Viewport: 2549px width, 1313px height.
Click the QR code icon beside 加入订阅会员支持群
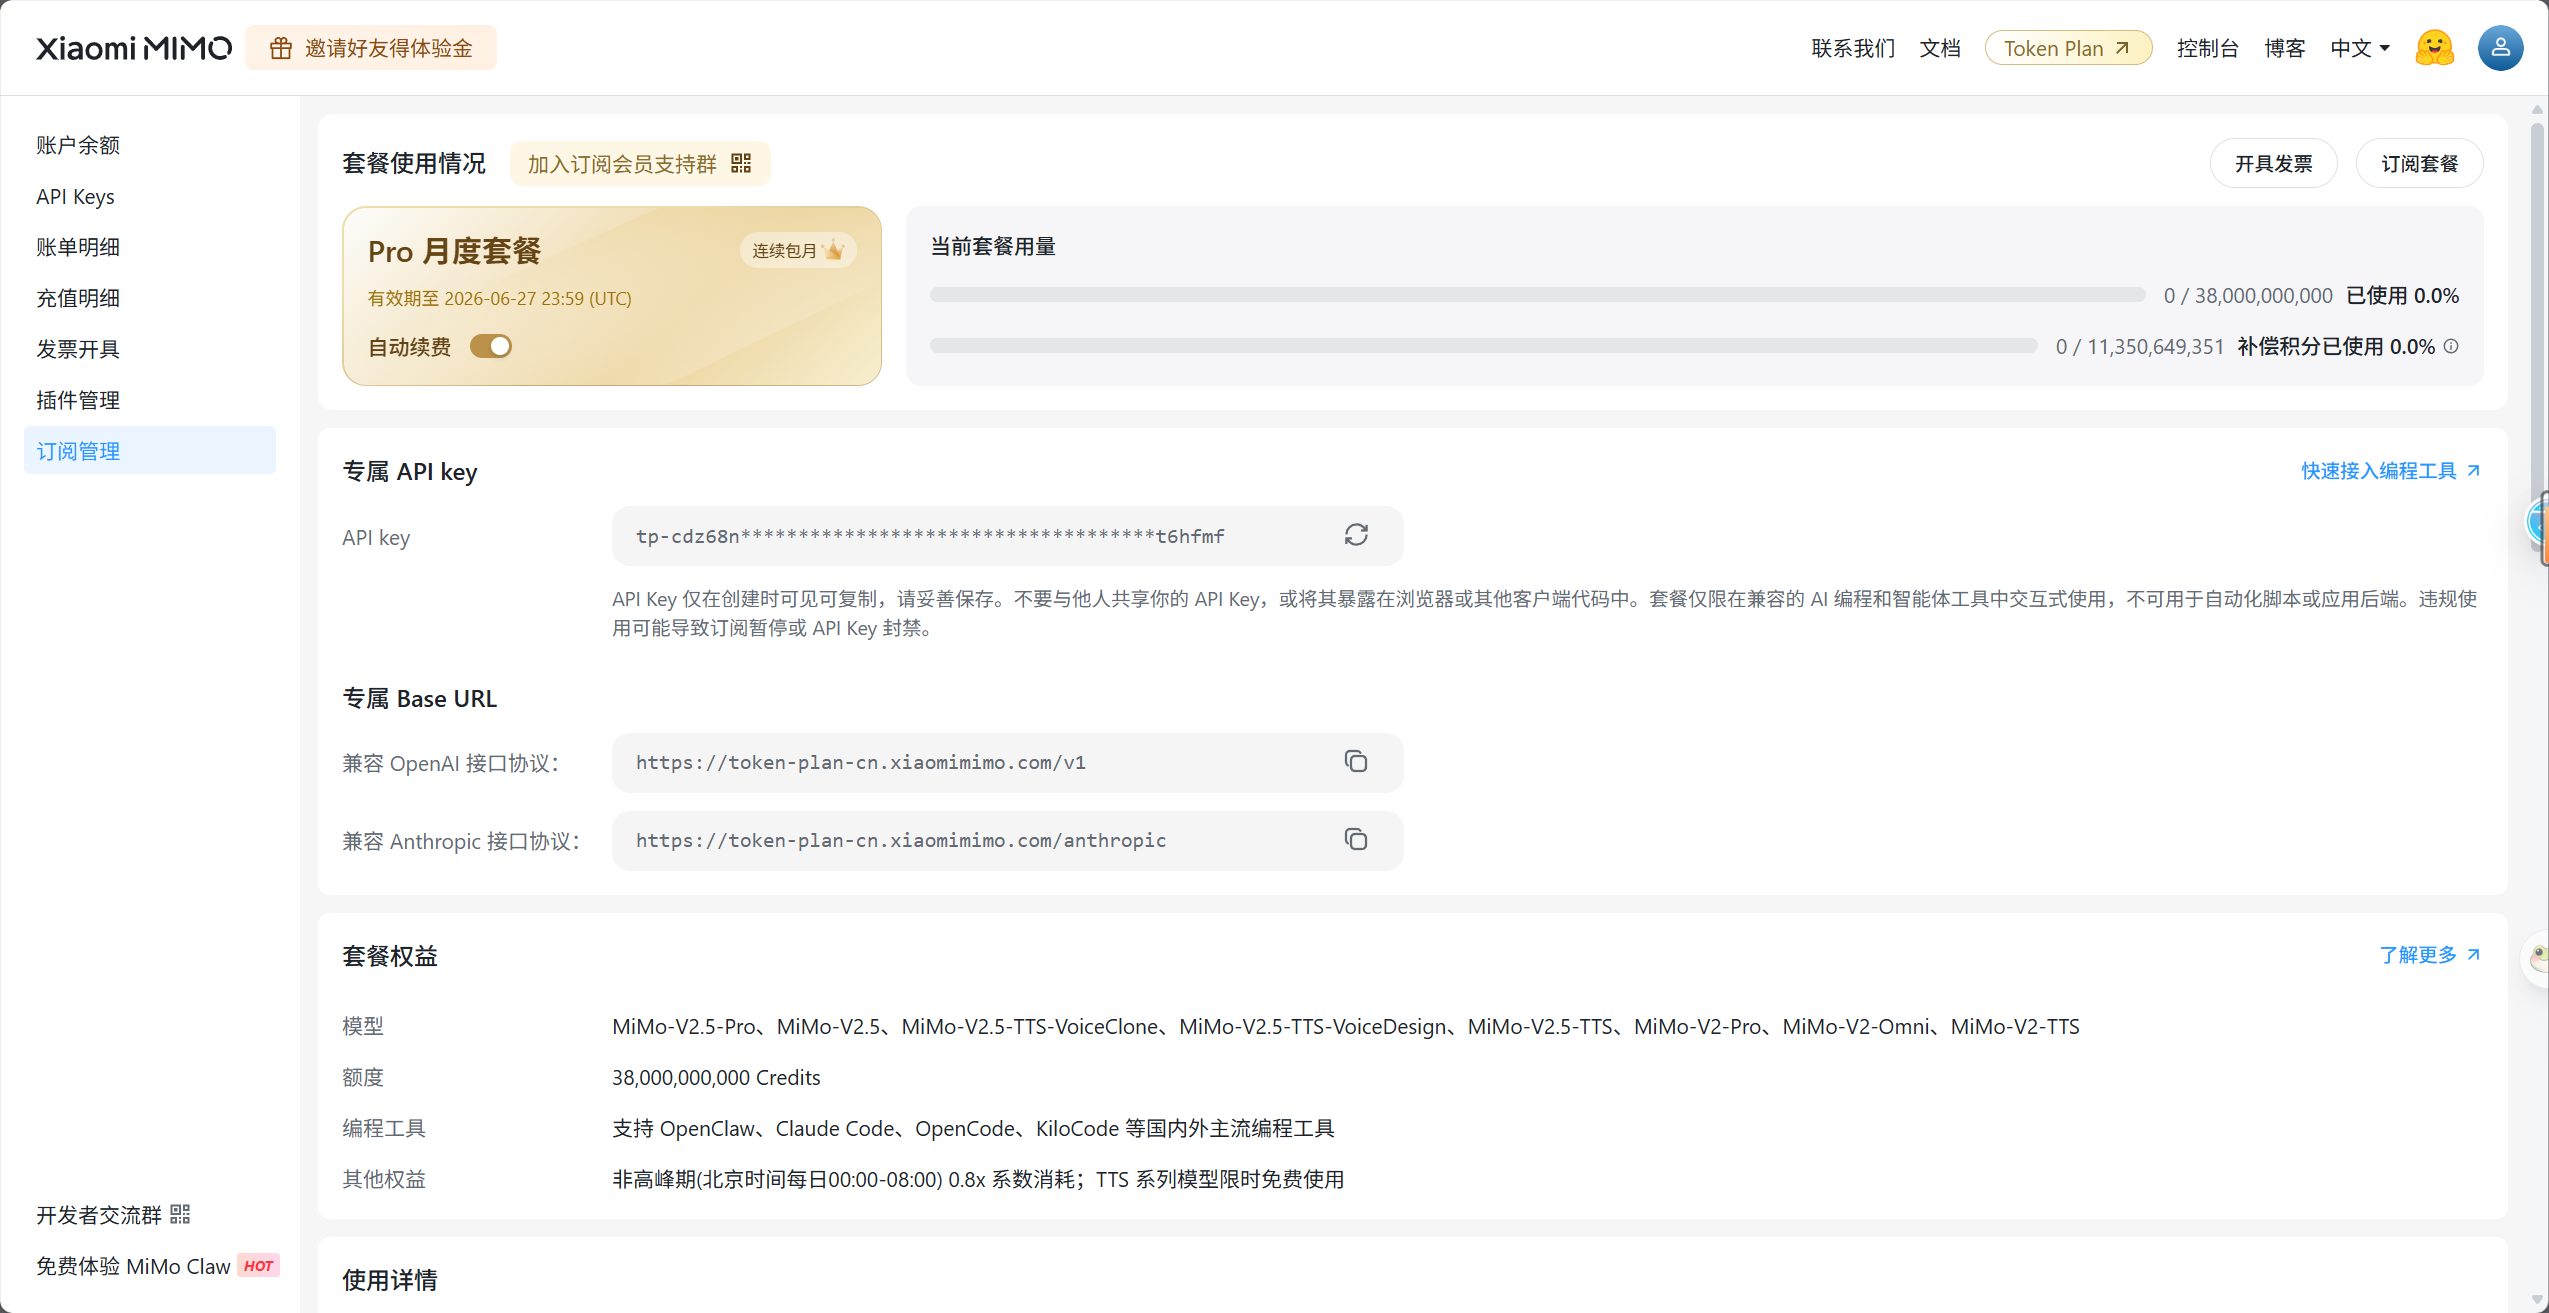(741, 163)
